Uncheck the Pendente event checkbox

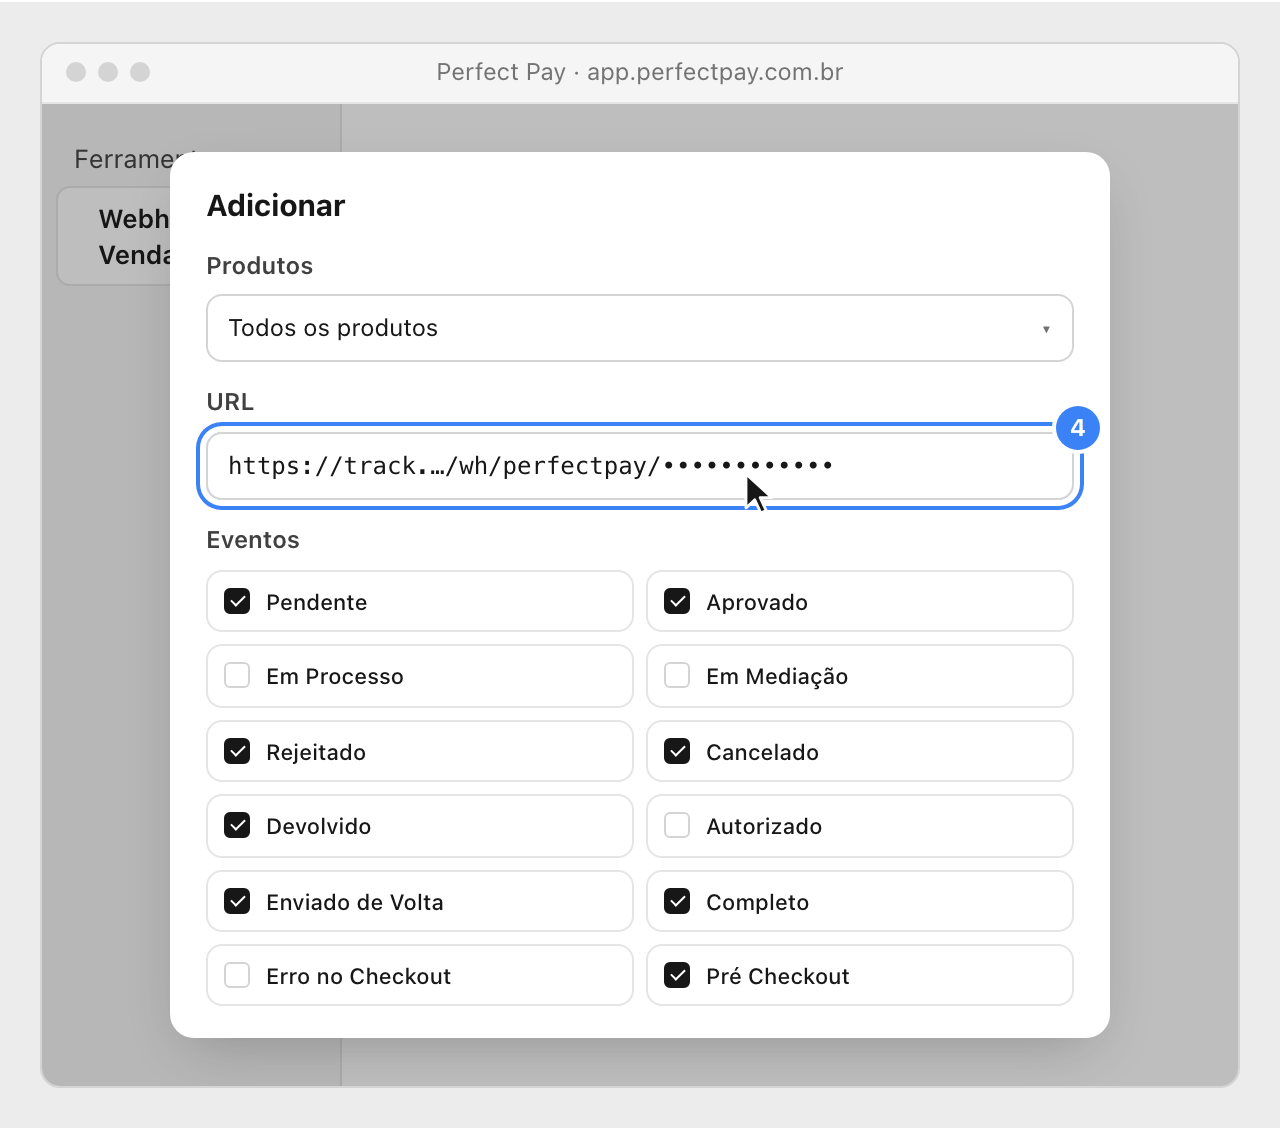[237, 601]
